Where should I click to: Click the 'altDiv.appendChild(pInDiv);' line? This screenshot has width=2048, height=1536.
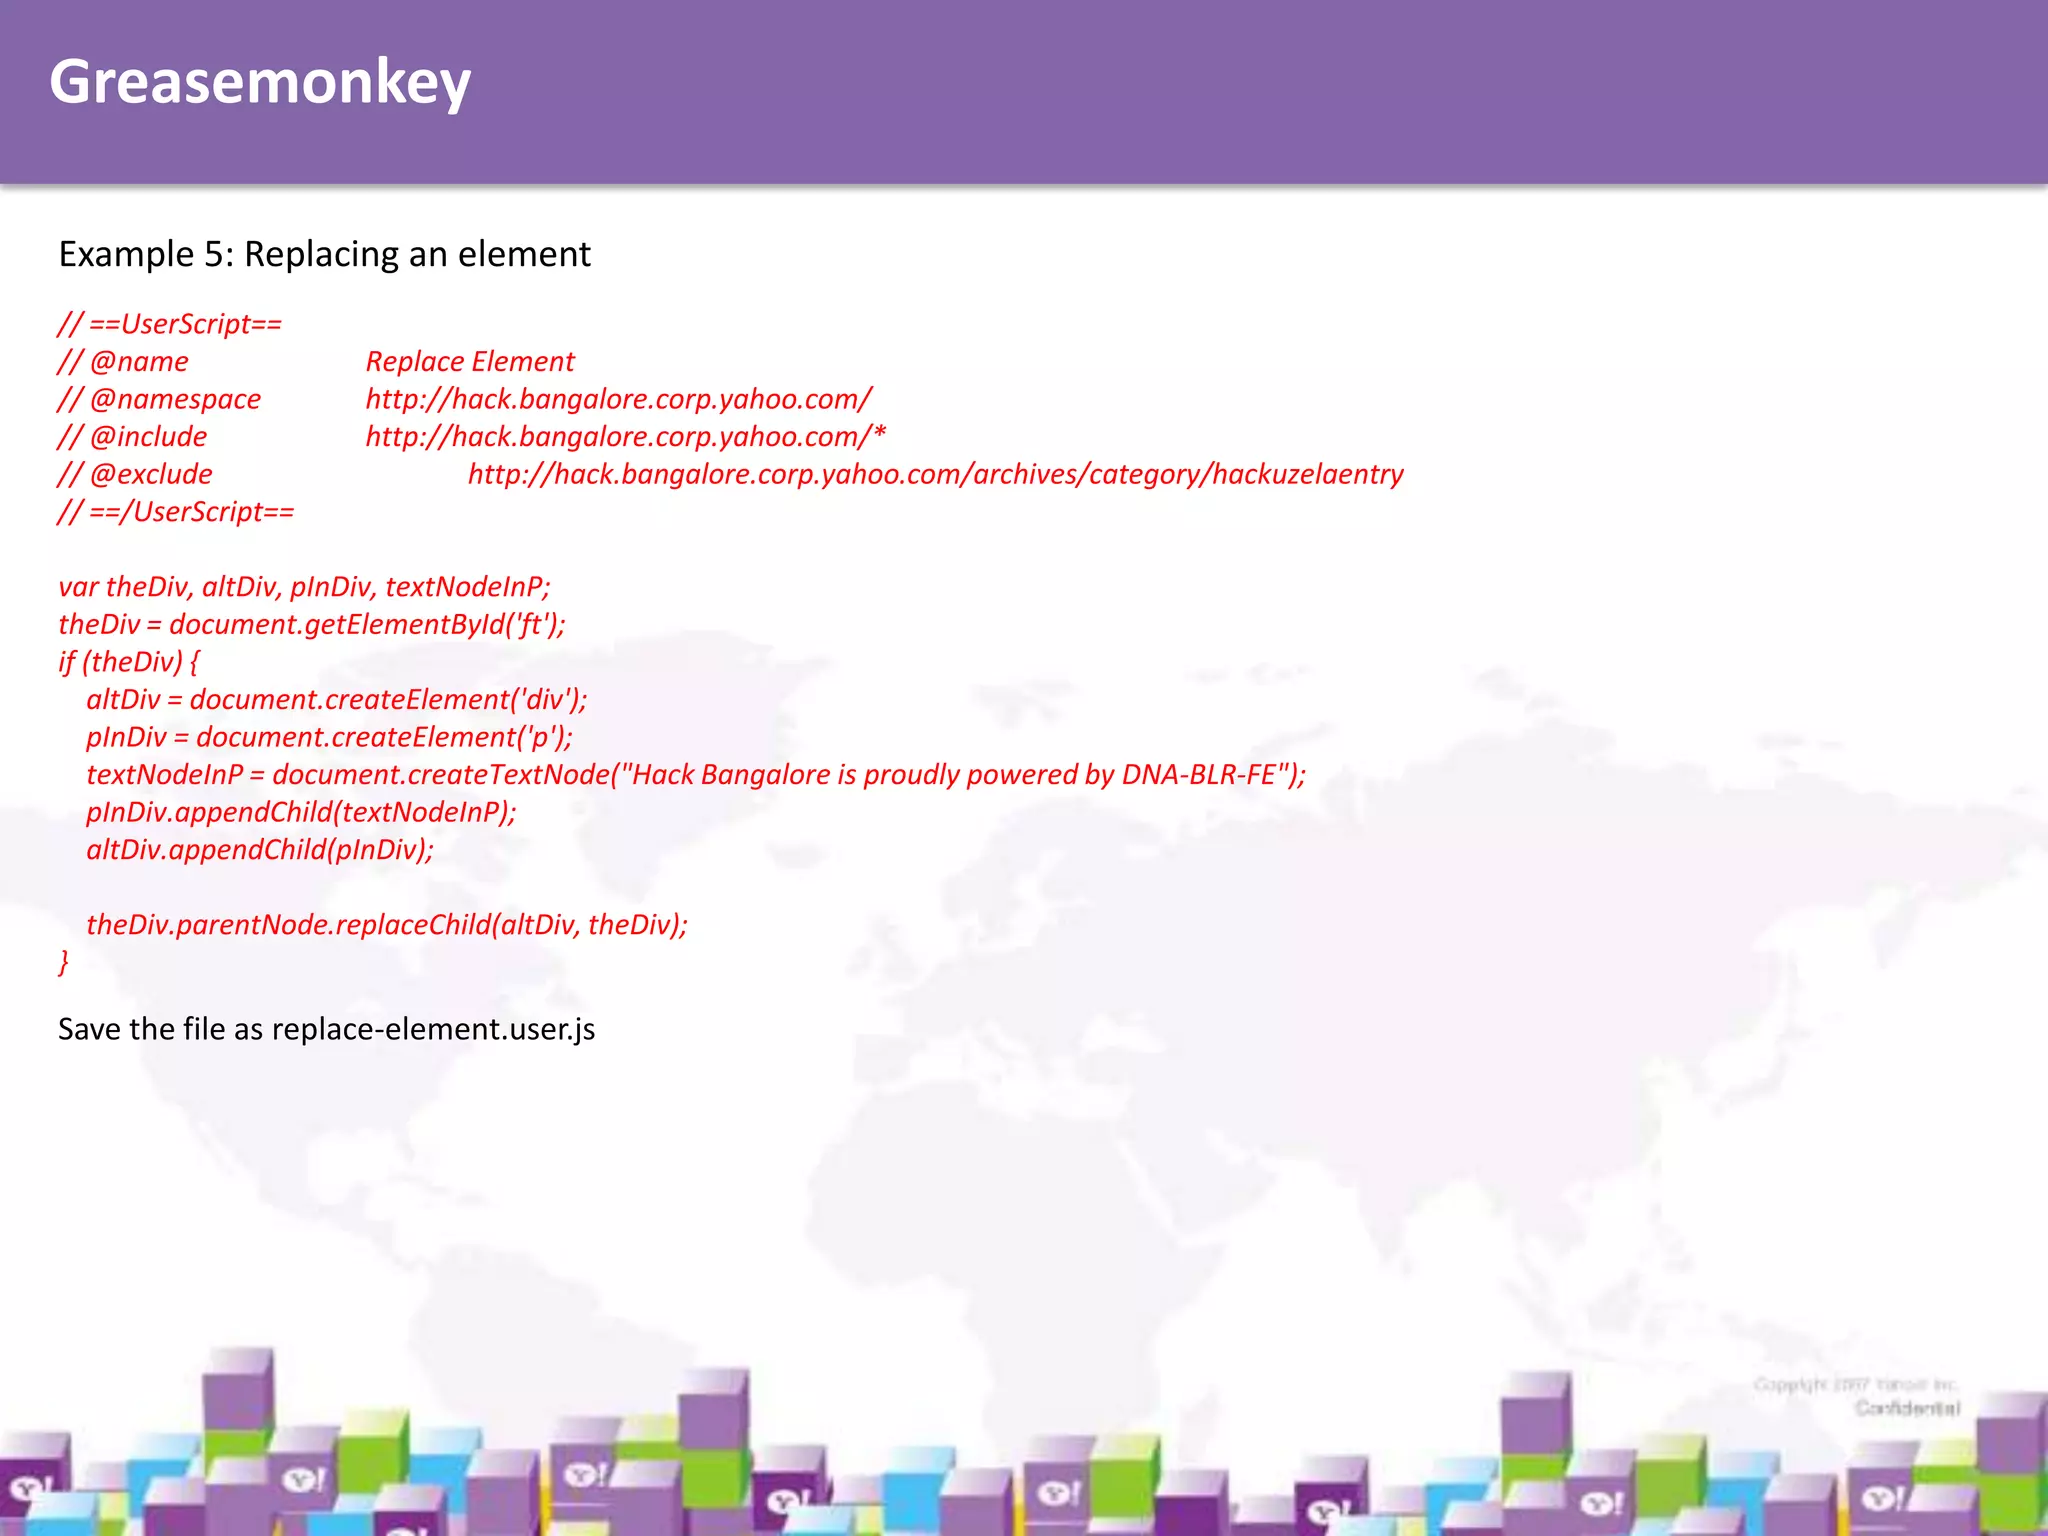[x=260, y=849]
